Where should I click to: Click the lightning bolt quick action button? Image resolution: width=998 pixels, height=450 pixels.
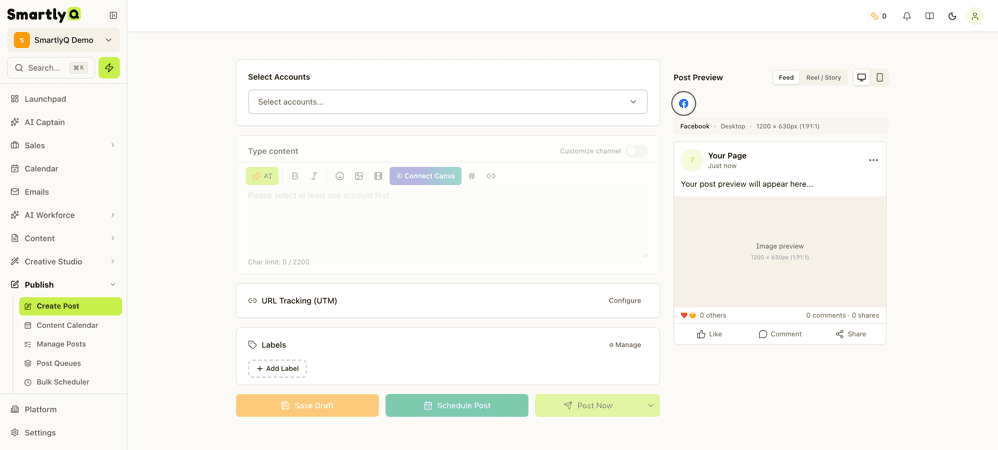click(109, 67)
